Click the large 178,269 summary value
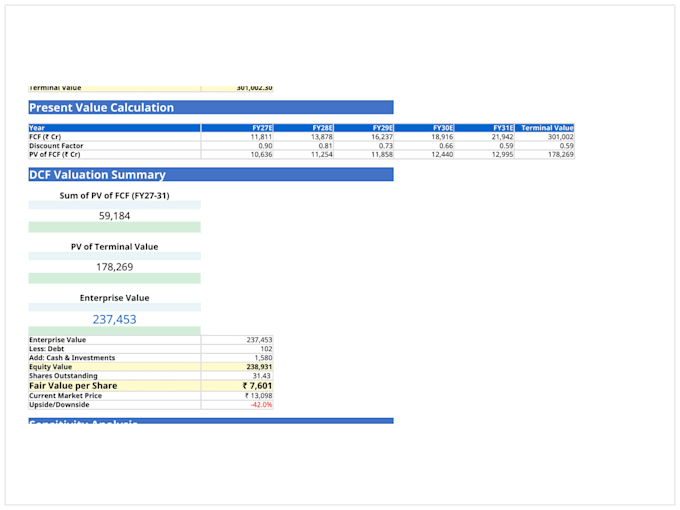Image resolution: width=680 pixels, height=510 pixels. [114, 267]
